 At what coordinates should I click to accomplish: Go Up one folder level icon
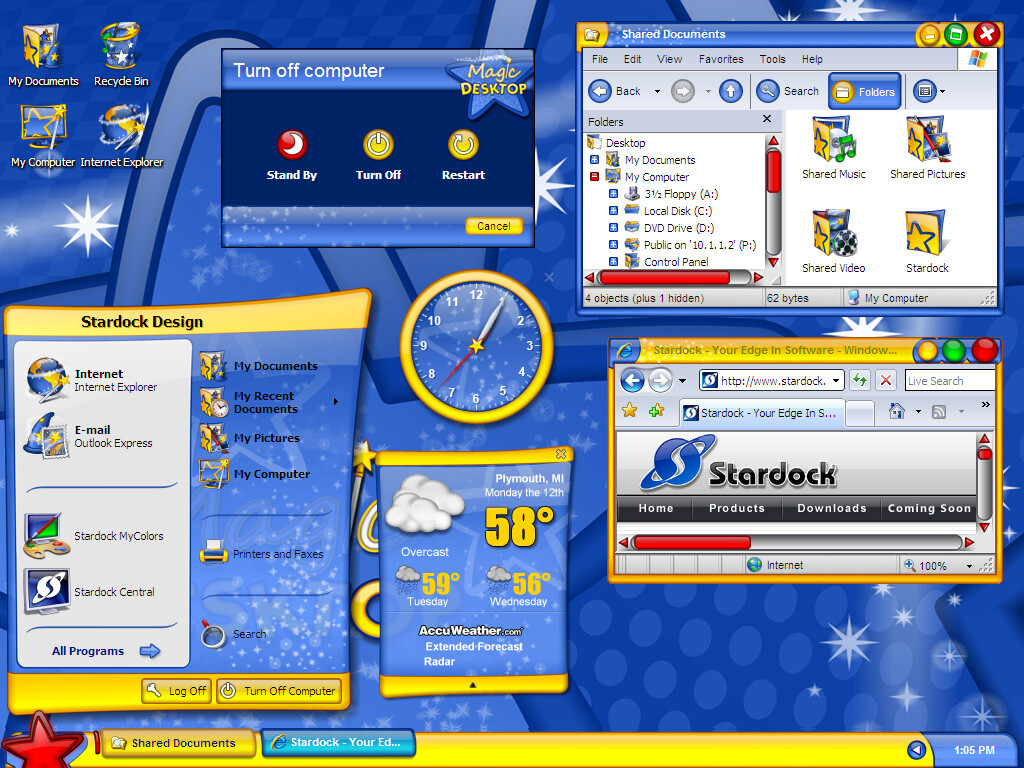point(731,91)
